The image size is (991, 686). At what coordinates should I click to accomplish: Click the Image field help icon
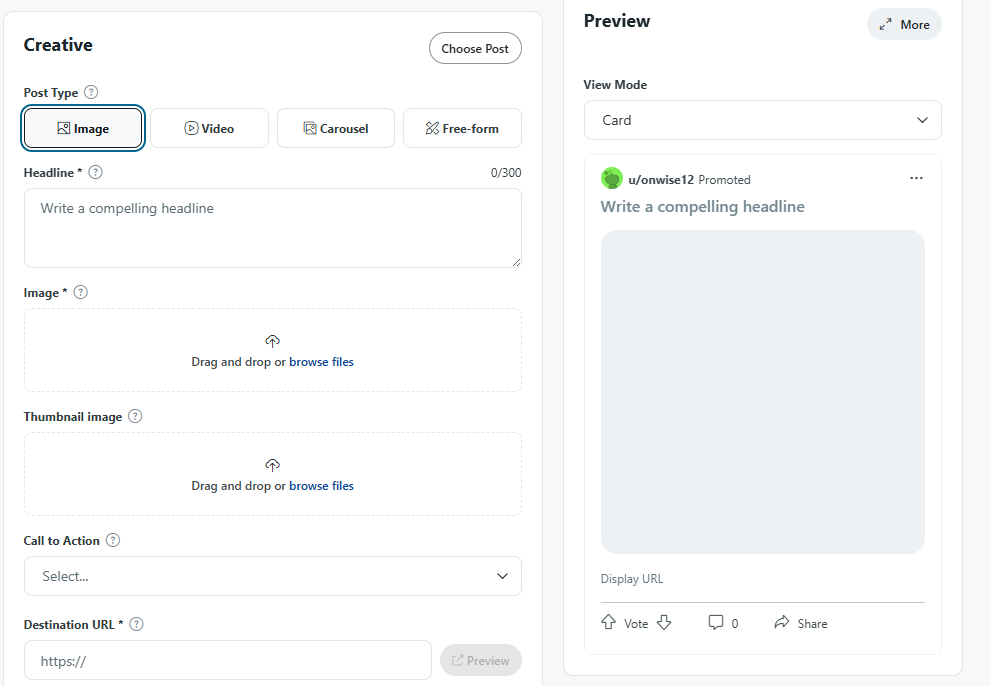[80, 292]
